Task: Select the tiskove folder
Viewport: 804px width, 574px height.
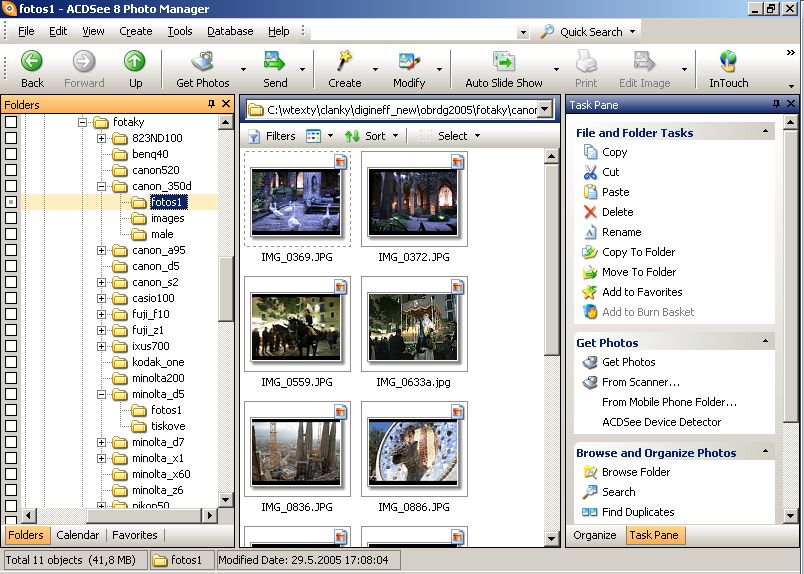Action: tap(168, 426)
